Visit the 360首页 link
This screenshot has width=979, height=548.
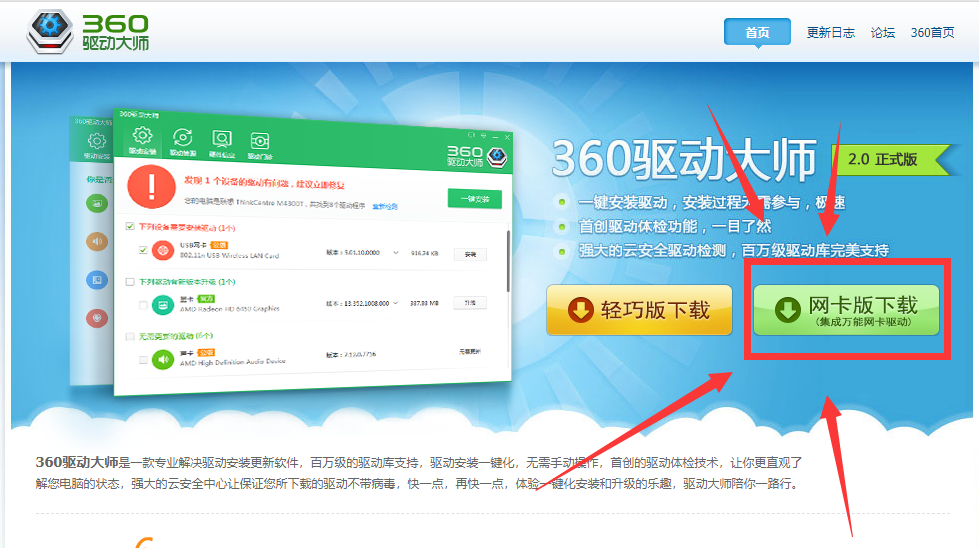pos(932,32)
